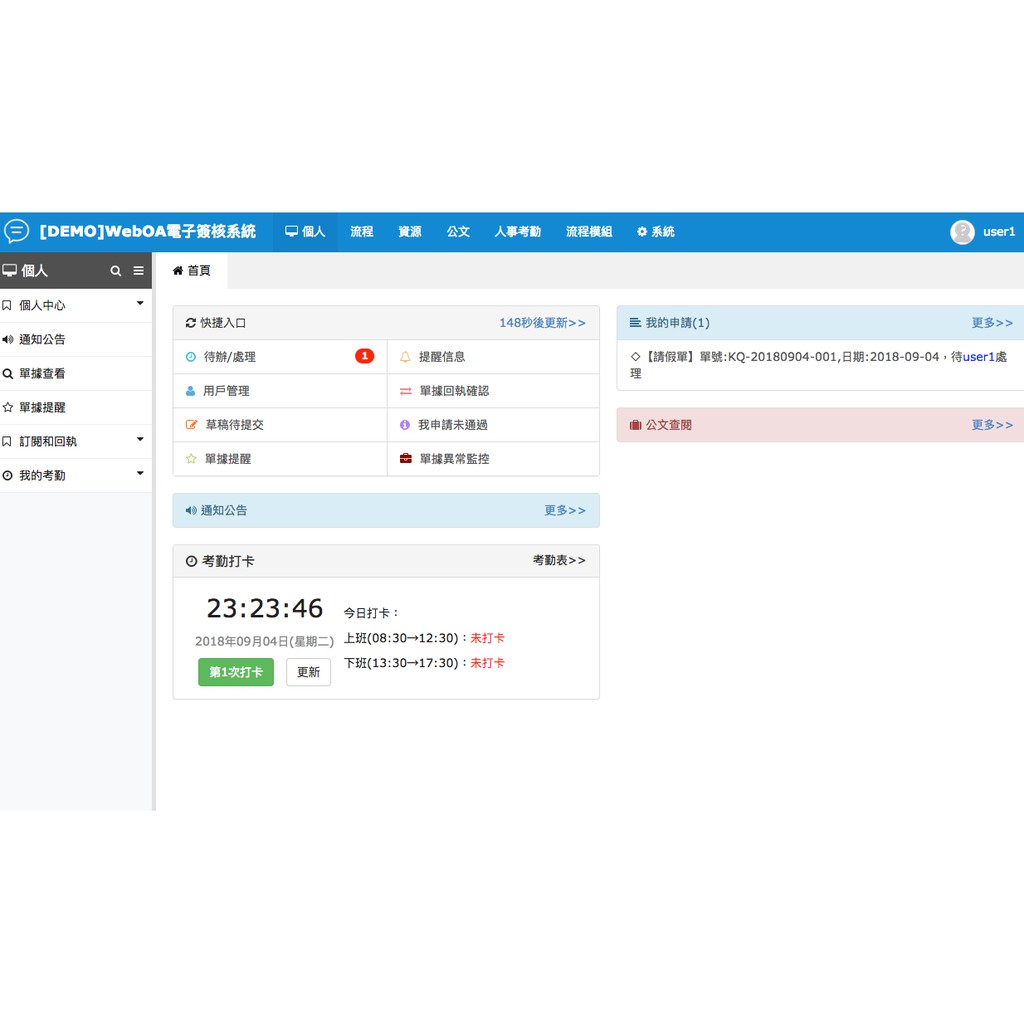Viewport: 1024px width, 1024px height.
Task: Click 更多>> in 公文查閱 panel
Action: pos(992,424)
